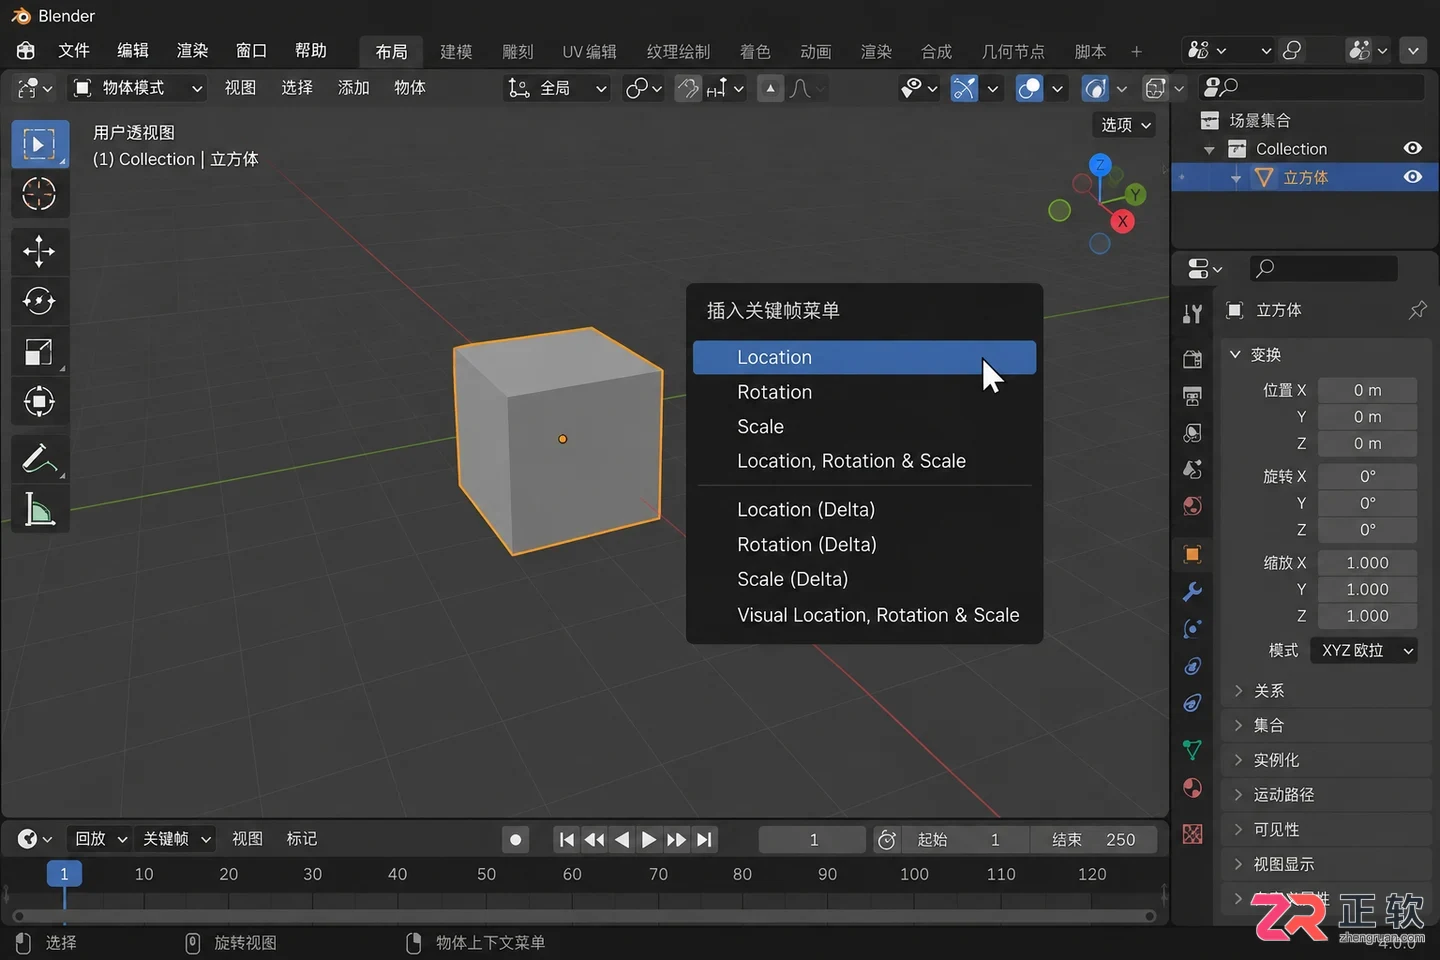Open the Tool properties tab
The height and width of the screenshot is (960, 1440).
point(1192,314)
